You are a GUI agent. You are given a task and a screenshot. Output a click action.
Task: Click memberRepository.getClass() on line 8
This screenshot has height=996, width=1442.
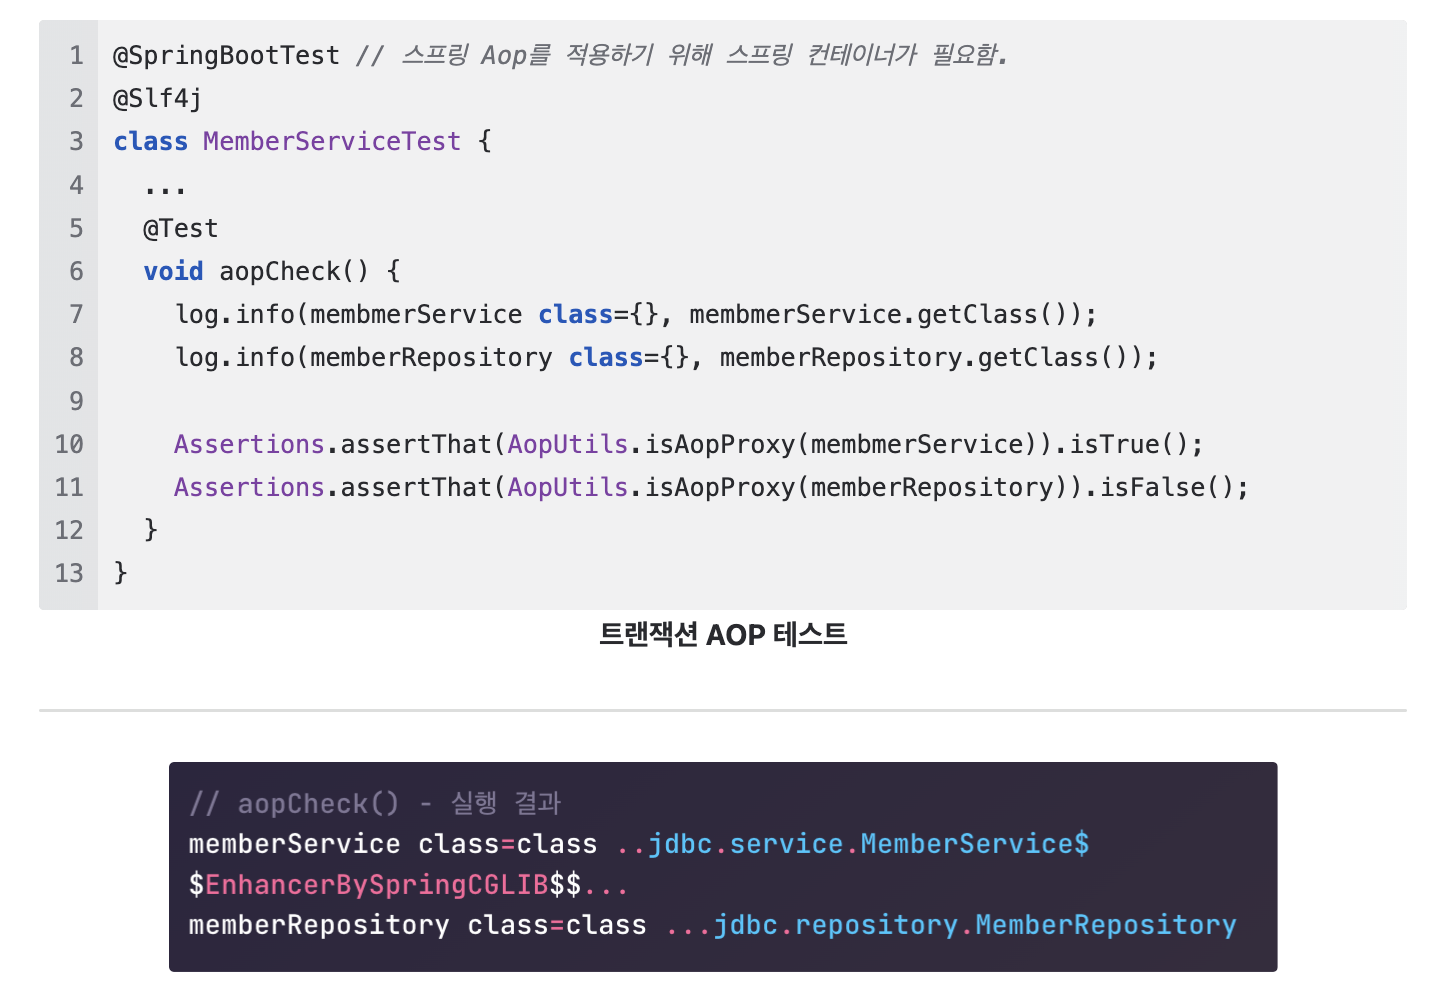[930, 357]
